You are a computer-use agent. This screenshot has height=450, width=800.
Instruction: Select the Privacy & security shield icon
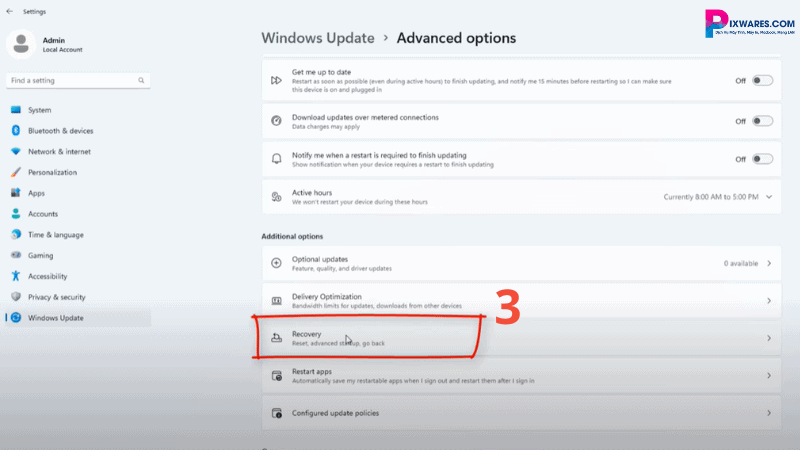click(x=16, y=297)
